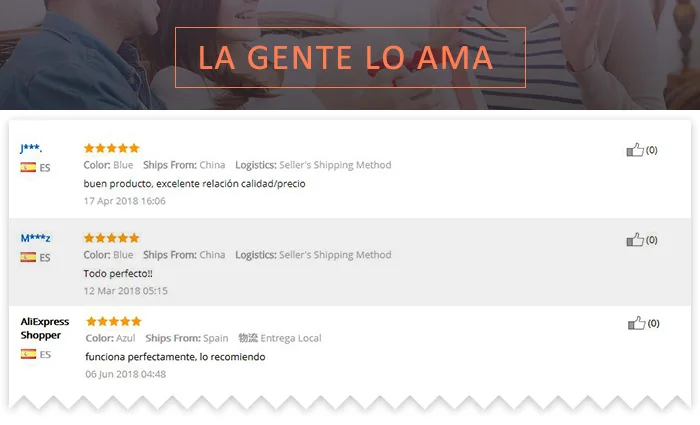Click thumbs-up icon on J***. review

(635, 150)
